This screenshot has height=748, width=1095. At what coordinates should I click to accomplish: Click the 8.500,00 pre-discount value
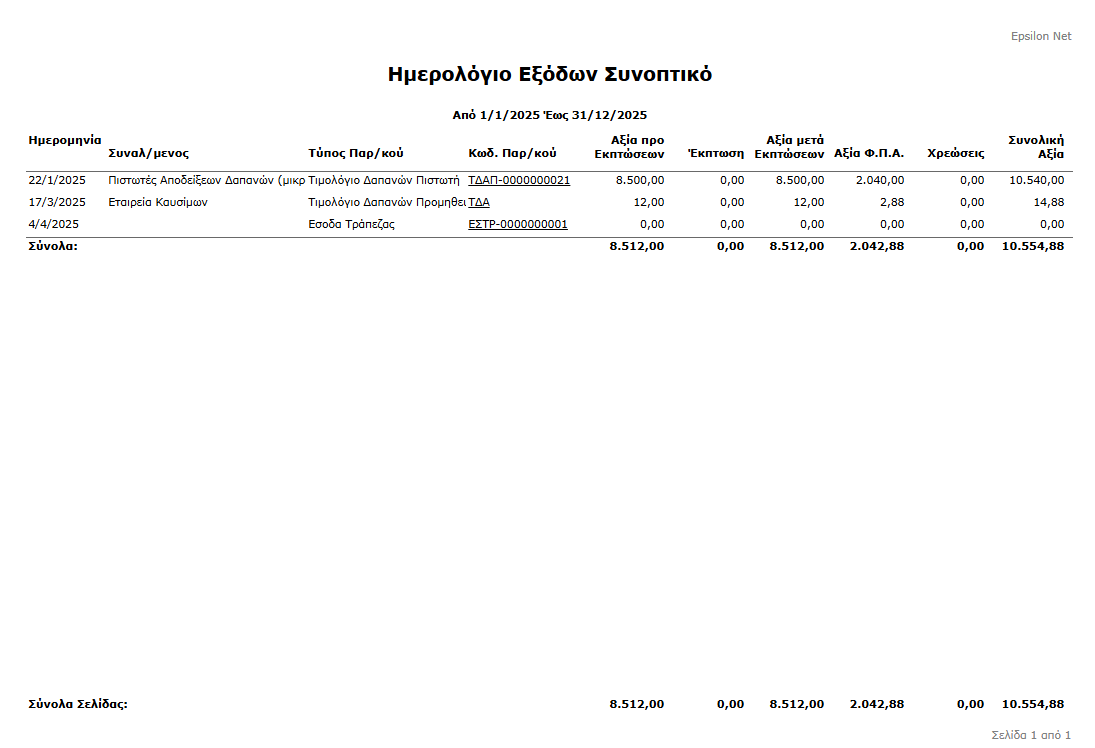[x=640, y=180]
